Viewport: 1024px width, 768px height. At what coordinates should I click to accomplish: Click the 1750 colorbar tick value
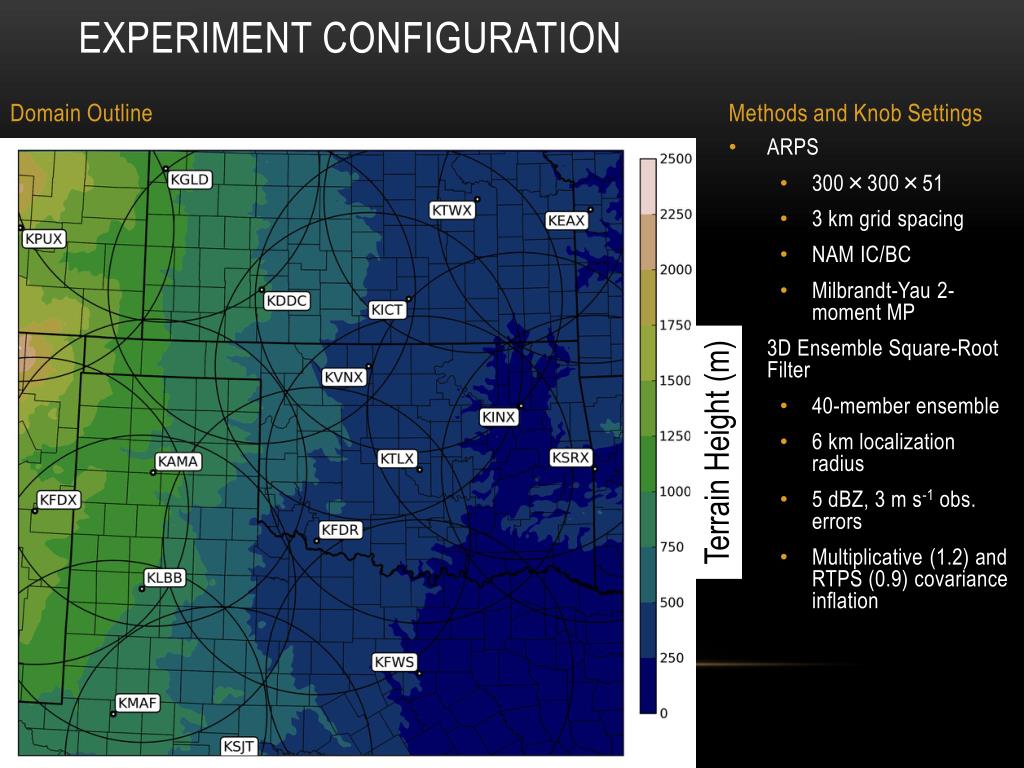coord(675,325)
